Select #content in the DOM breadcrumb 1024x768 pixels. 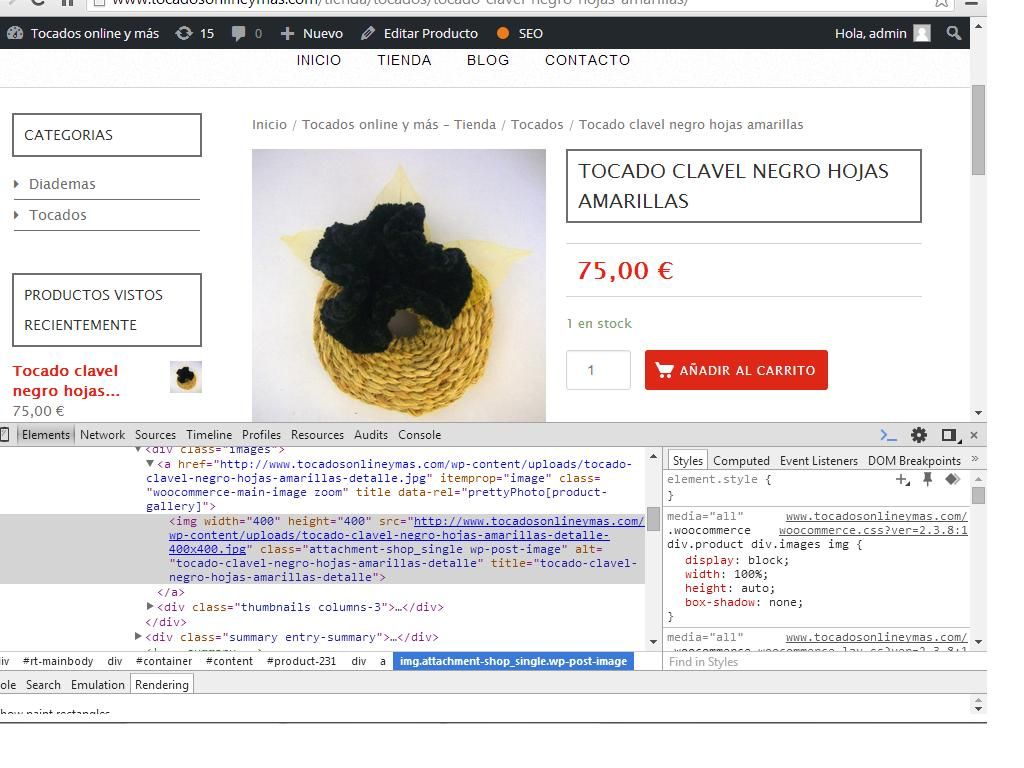229,661
